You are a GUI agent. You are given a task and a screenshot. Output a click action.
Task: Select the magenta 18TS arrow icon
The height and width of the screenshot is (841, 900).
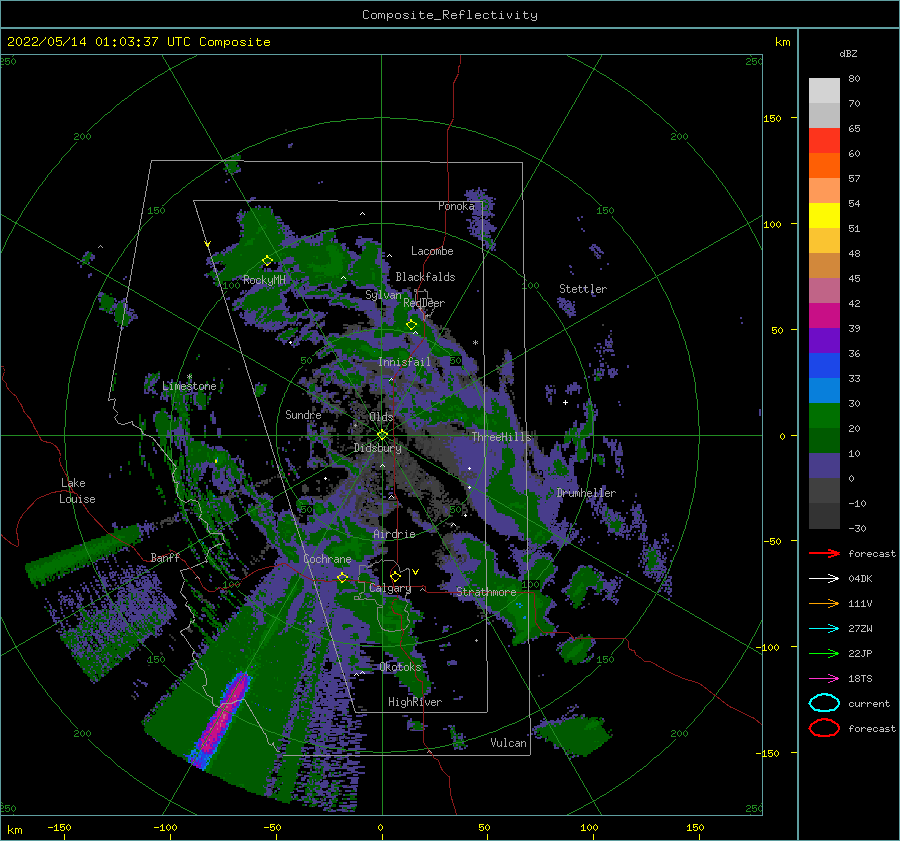tap(824, 679)
